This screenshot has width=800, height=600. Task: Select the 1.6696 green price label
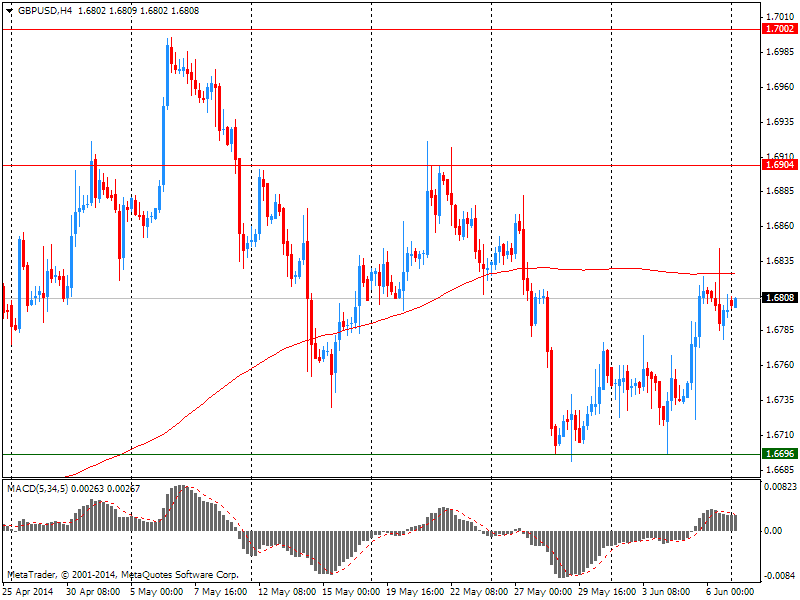780,454
